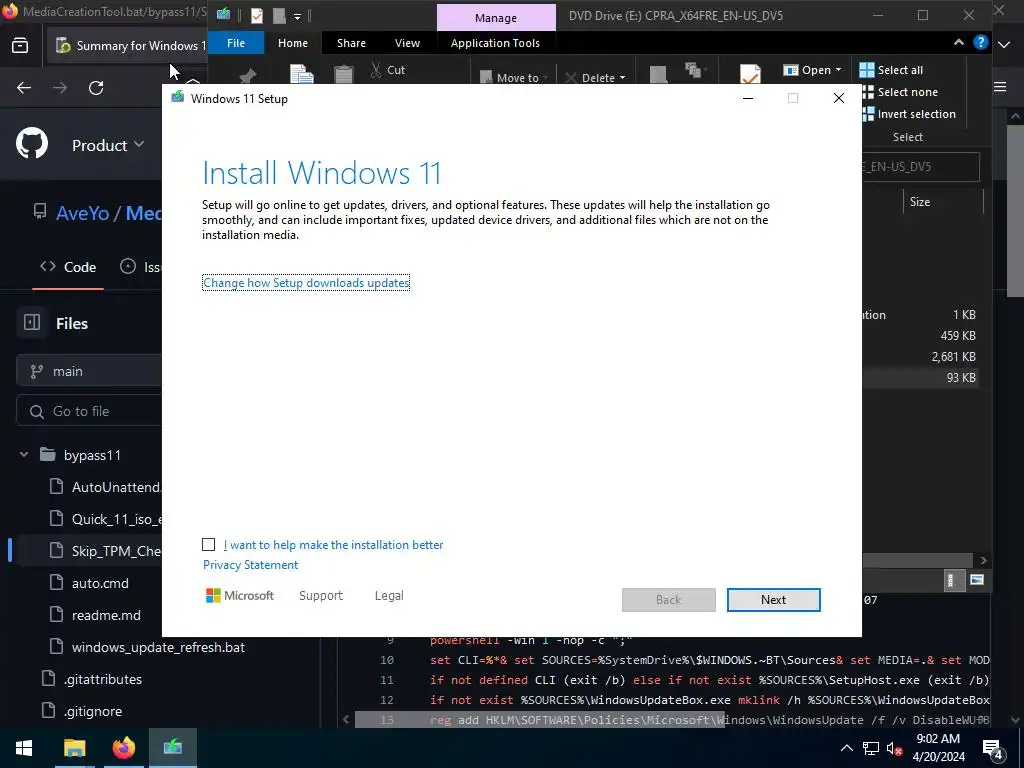
Task: Open the Support link in Setup
Action: tap(321, 596)
